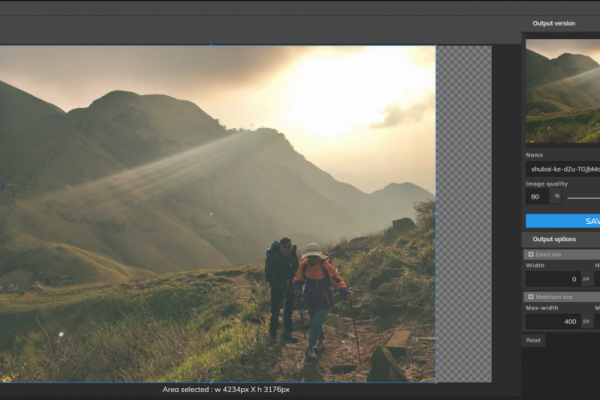Image resolution: width=600 pixels, height=400 pixels.
Task: Click the top-center crop handle
Action: (x=211, y=46)
